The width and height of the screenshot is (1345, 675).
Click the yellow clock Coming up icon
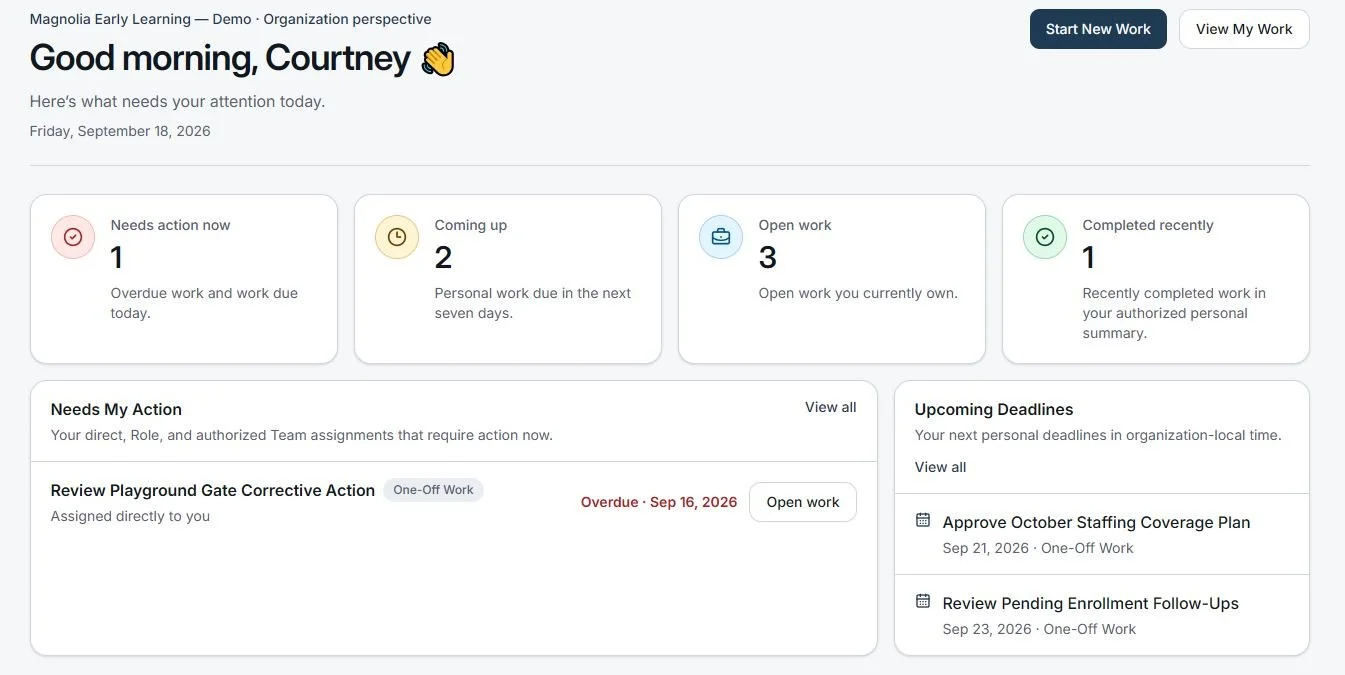pos(397,237)
